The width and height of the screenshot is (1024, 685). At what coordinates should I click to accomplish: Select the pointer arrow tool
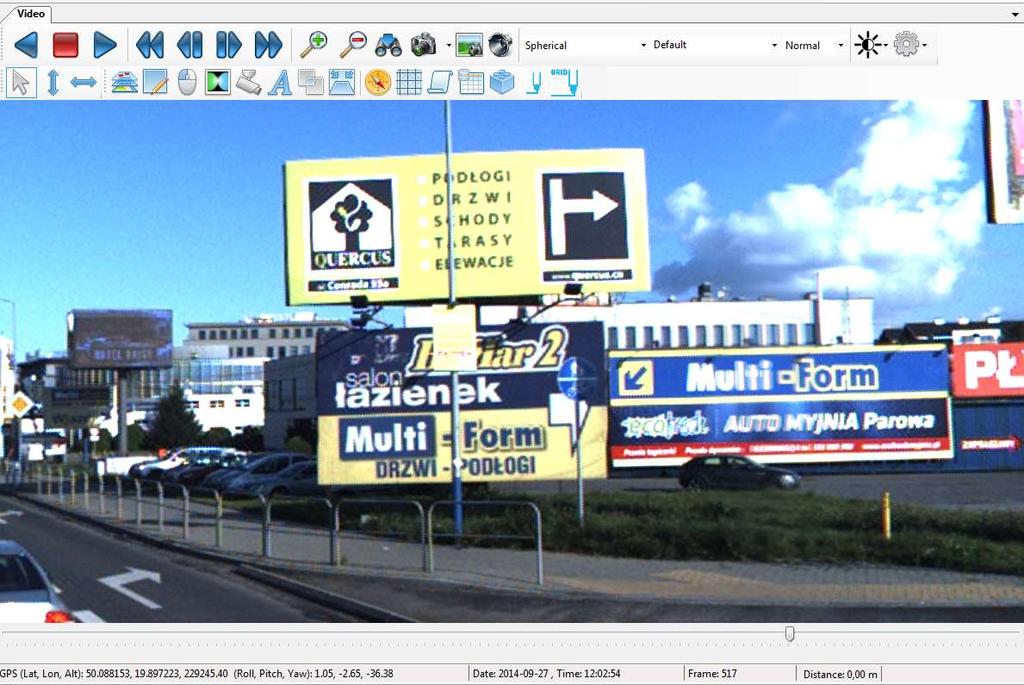tap(21, 83)
